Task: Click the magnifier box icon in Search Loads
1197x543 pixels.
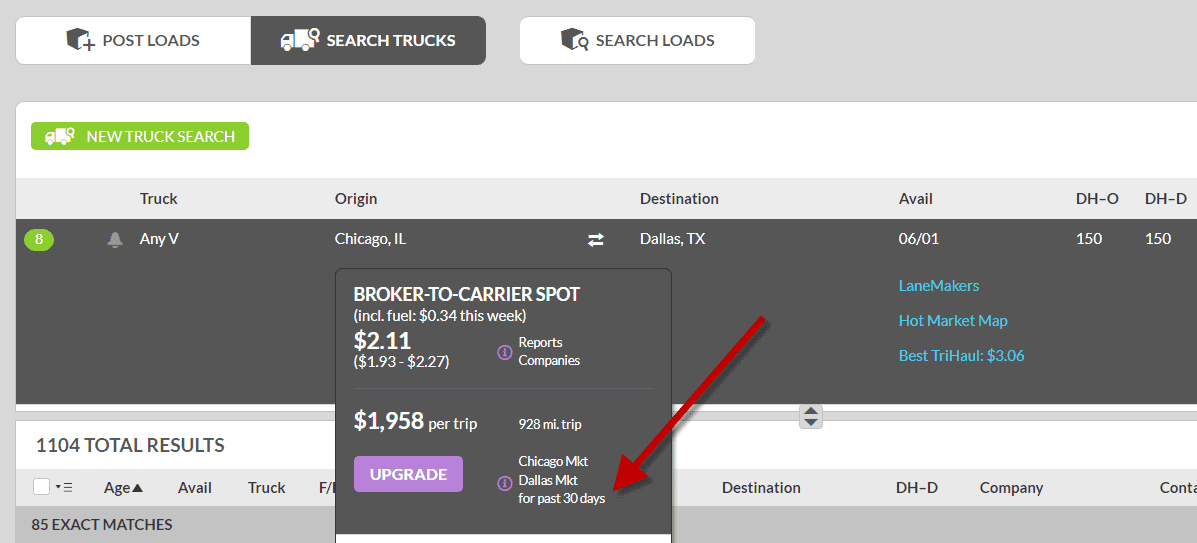Action: pos(575,40)
